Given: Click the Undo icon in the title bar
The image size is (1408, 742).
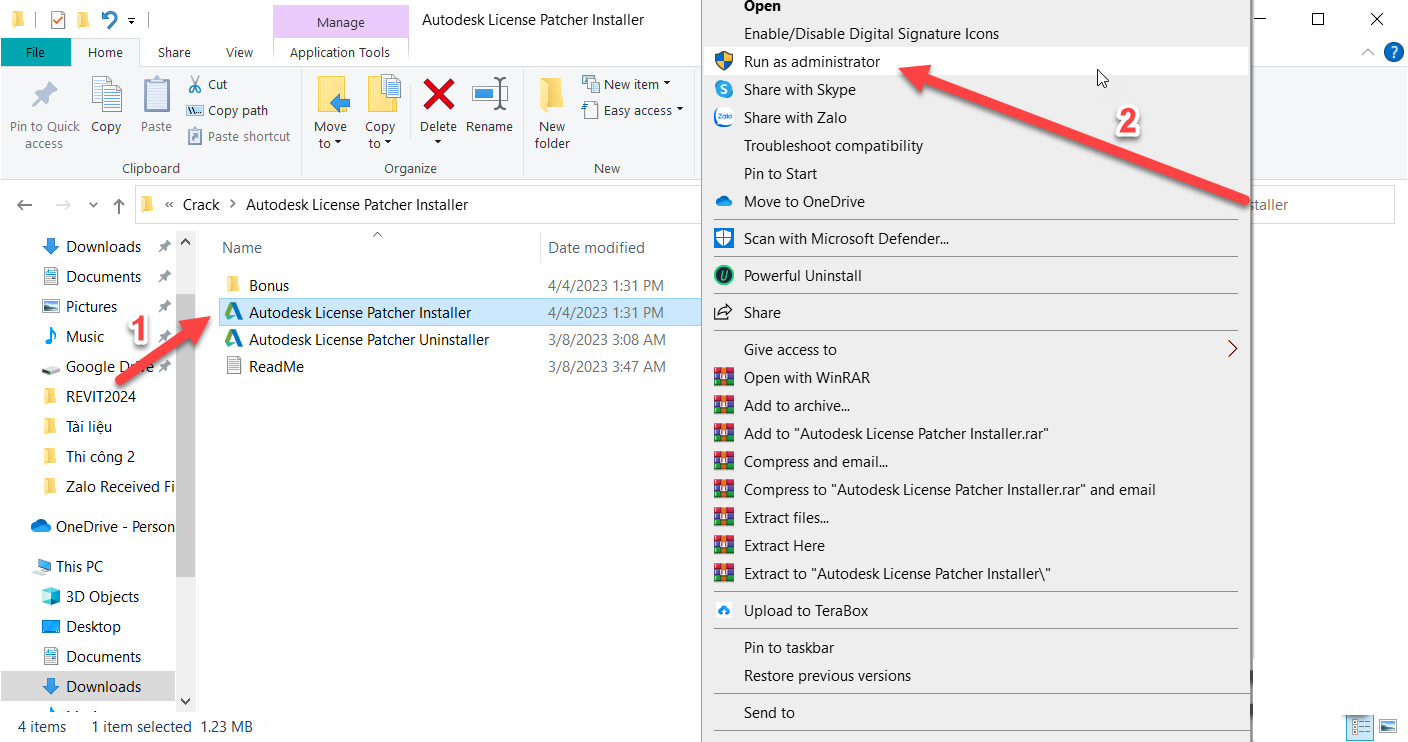Looking at the screenshot, I should tap(109, 20).
